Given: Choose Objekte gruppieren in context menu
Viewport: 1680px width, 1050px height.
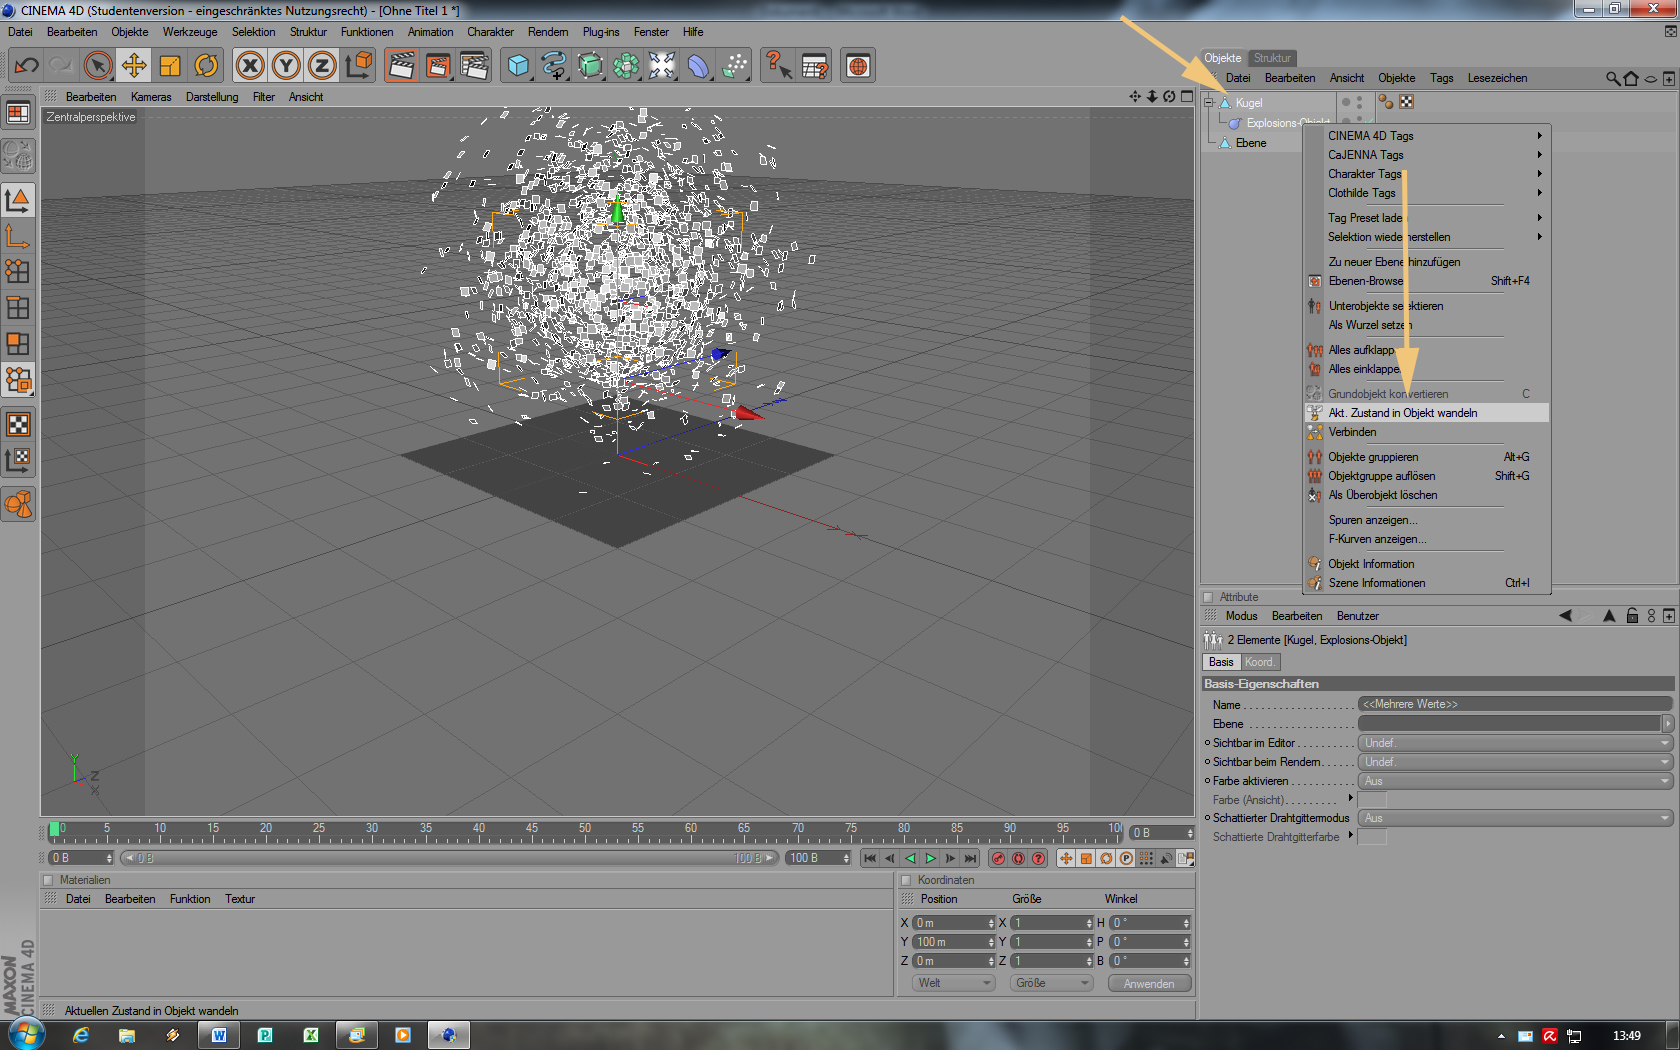Looking at the screenshot, I should click(x=1426, y=457).
